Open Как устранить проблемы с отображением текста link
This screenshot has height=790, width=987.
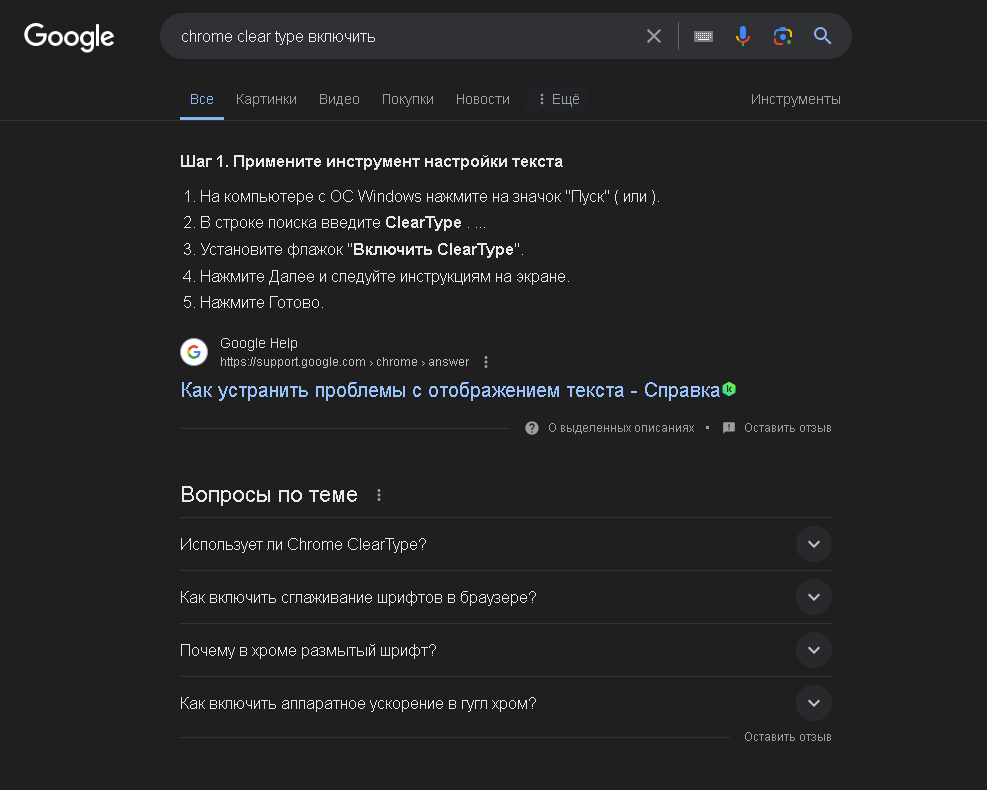(x=450, y=390)
